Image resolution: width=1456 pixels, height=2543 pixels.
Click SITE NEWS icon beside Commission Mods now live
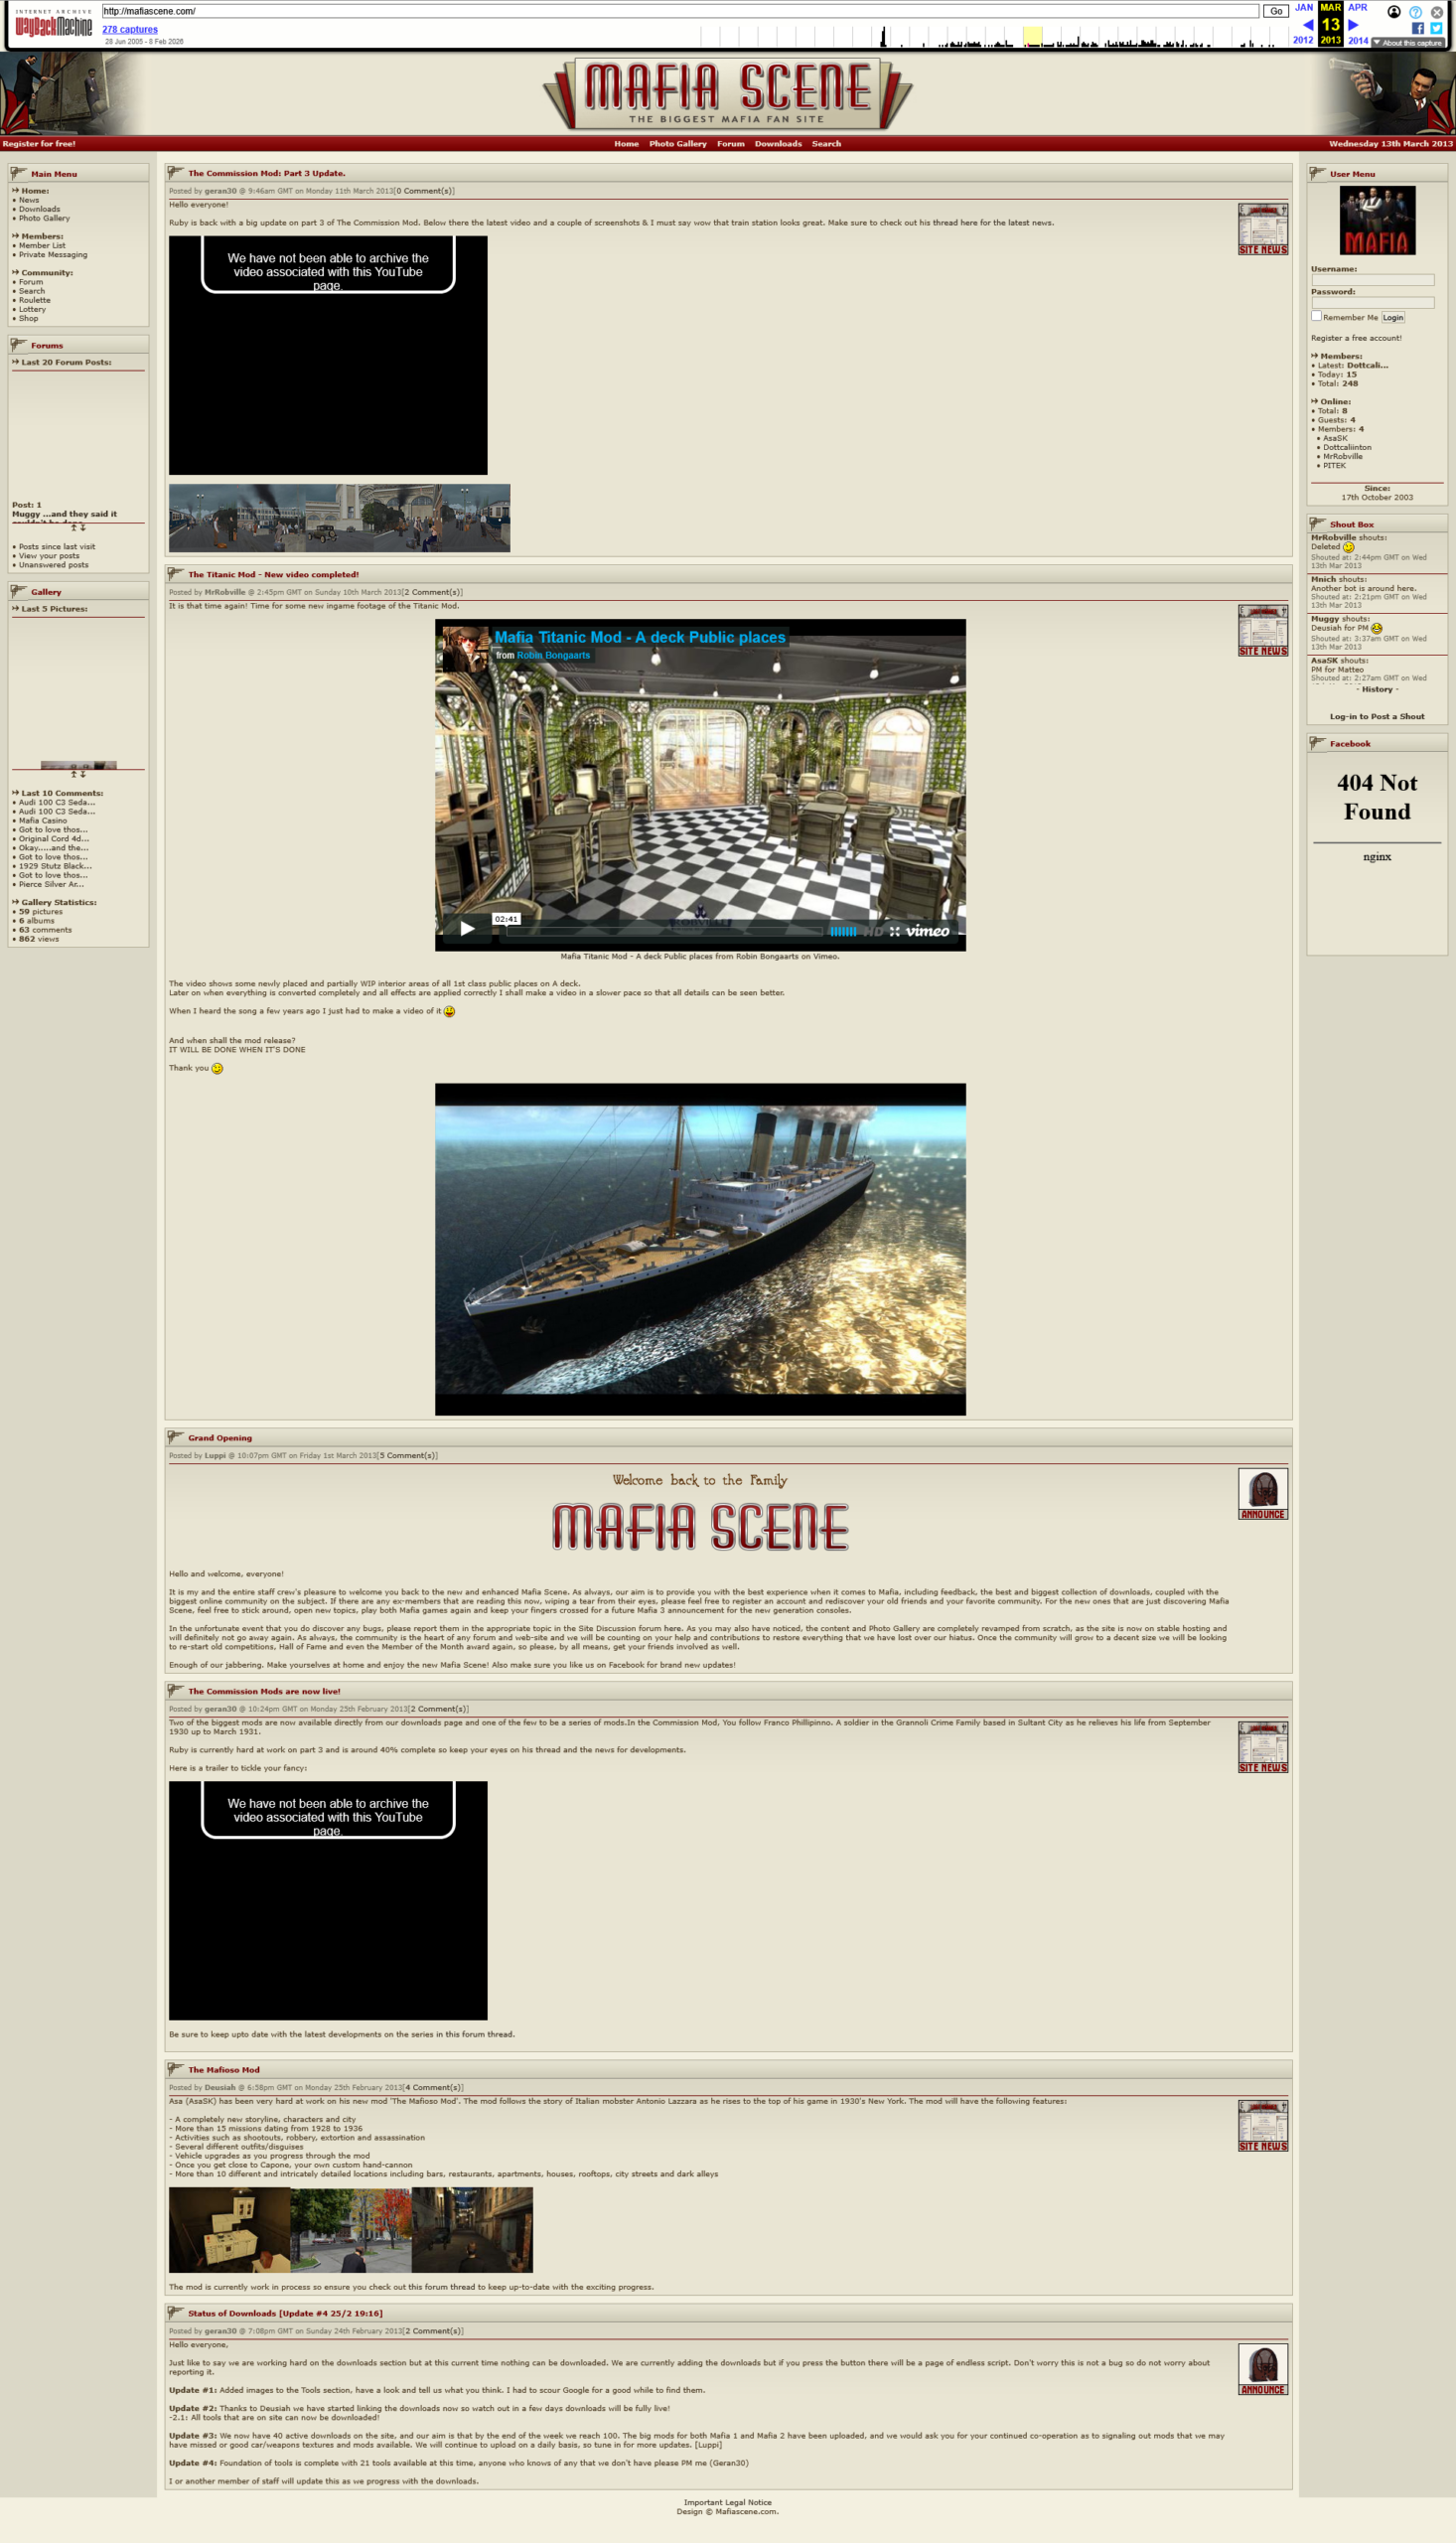tap(1263, 1747)
